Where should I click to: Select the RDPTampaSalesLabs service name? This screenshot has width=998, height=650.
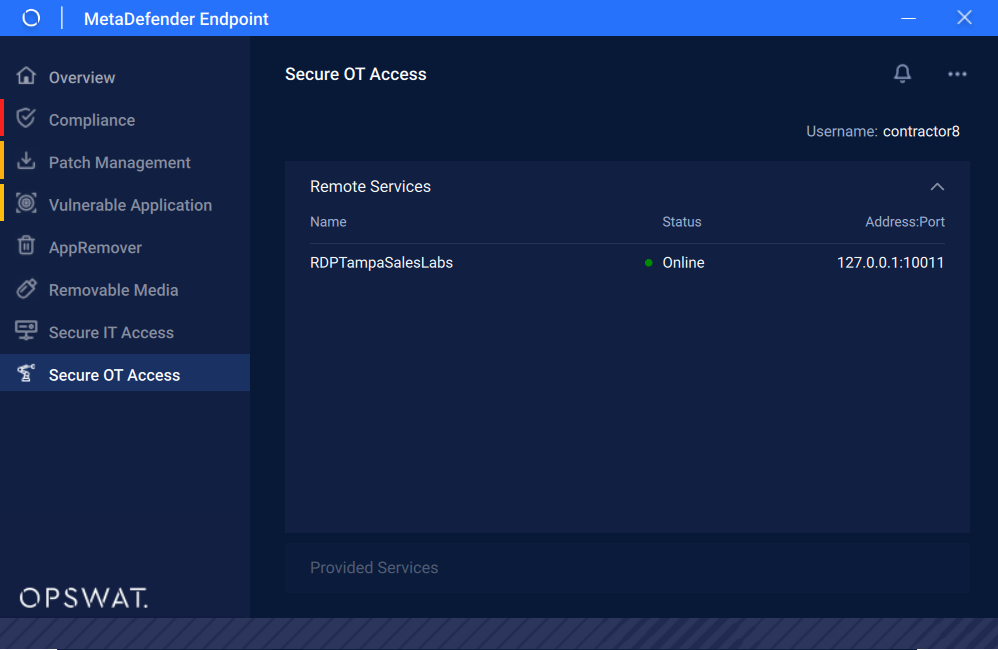[381, 263]
